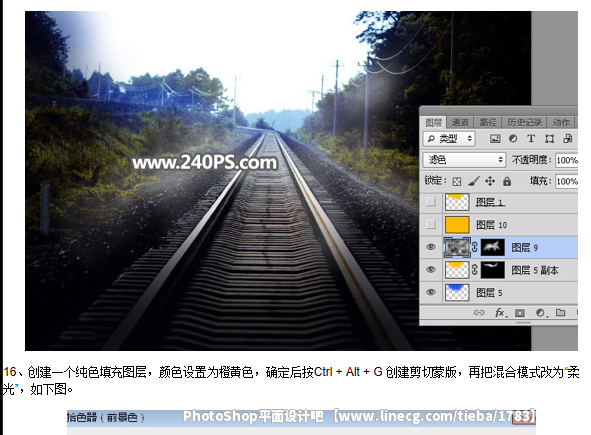Open the 滤色 blend mode dropdown
Image resolution: width=591 pixels, height=435 pixels.
point(464,160)
